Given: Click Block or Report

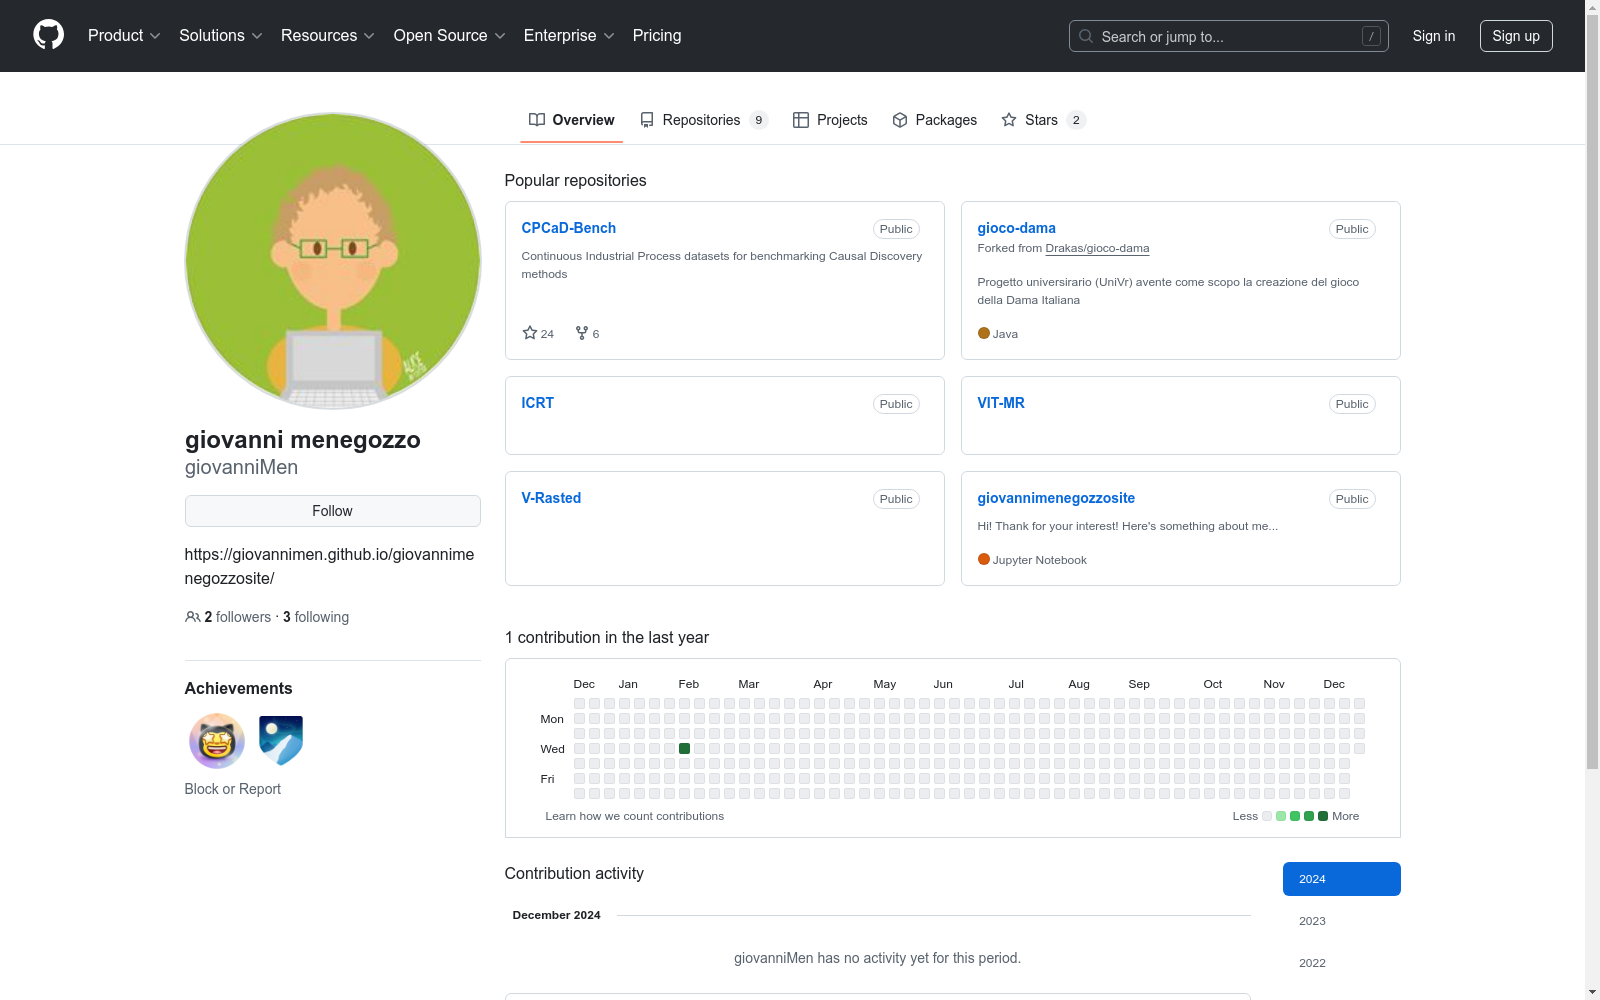Looking at the screenshot, I should pyautogui.click(x=233, y=789).
